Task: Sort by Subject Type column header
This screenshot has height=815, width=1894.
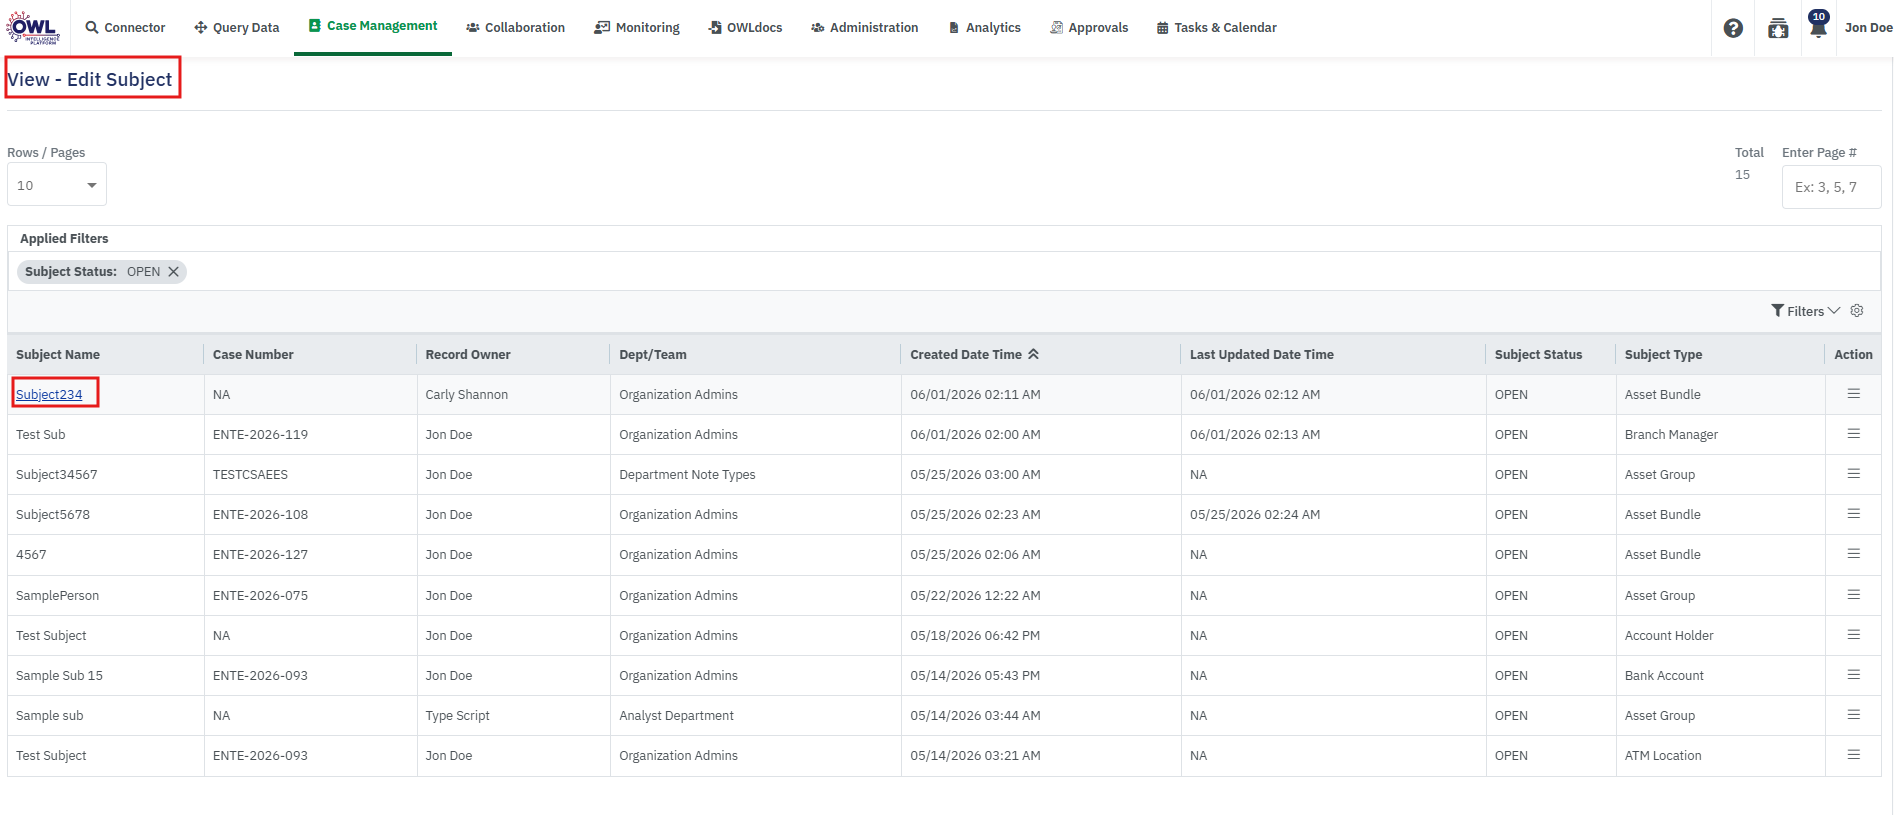Action: point(1663,355)
